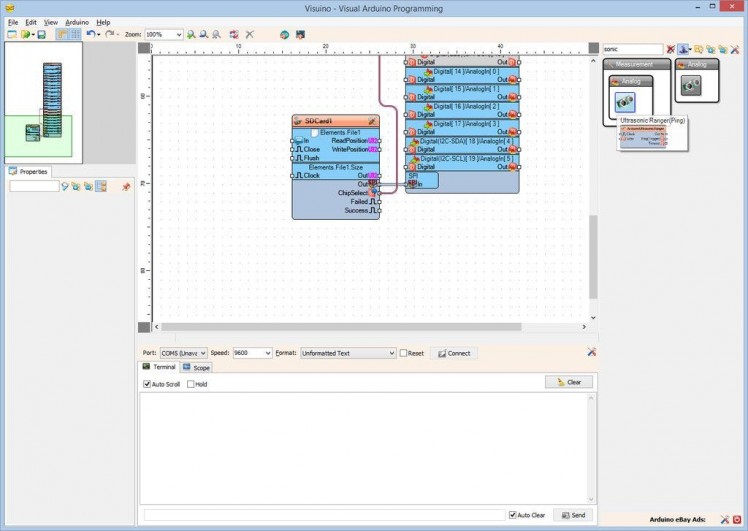Image resolution: width=748 pixels, height=531 pixels.
Task: Click the Save project toolbar icon
Action: [x=41, y=34]
